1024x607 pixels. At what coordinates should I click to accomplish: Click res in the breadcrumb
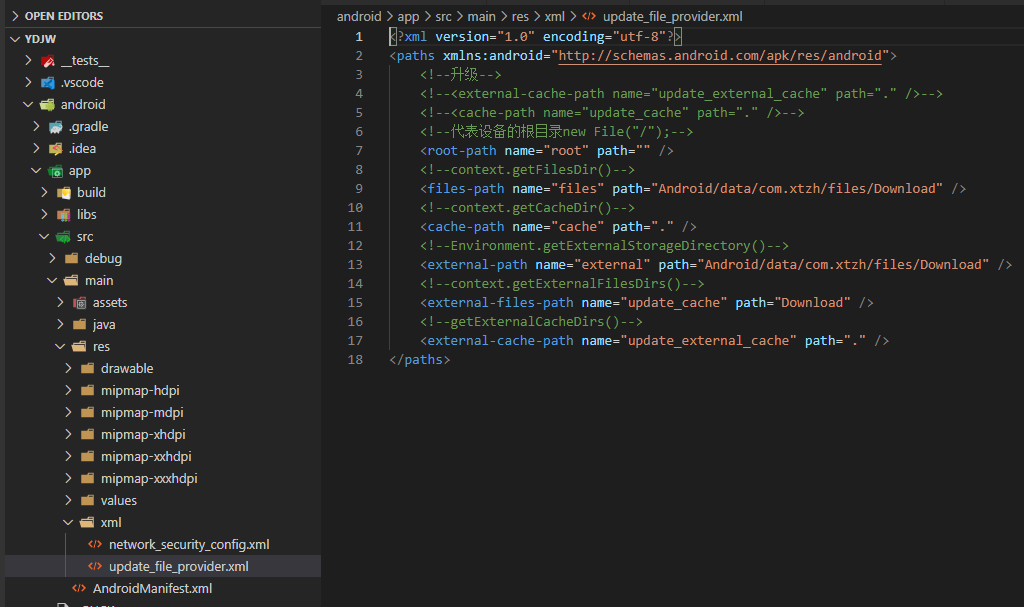520,16
